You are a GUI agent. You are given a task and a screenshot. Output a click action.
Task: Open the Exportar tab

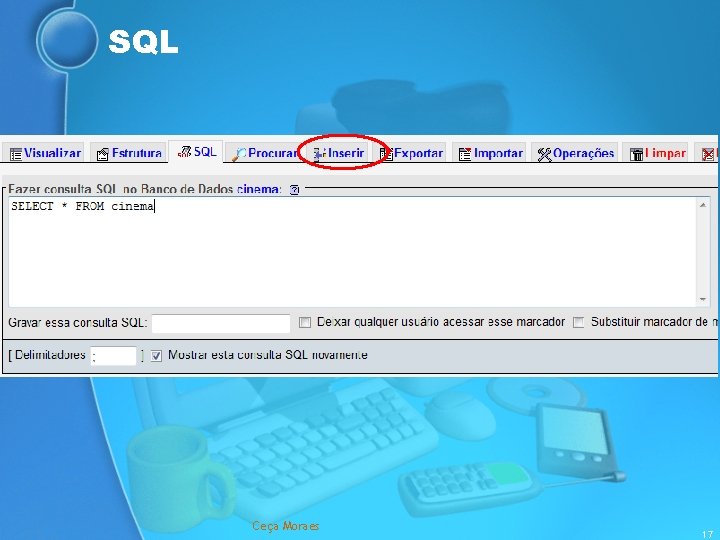411,153
